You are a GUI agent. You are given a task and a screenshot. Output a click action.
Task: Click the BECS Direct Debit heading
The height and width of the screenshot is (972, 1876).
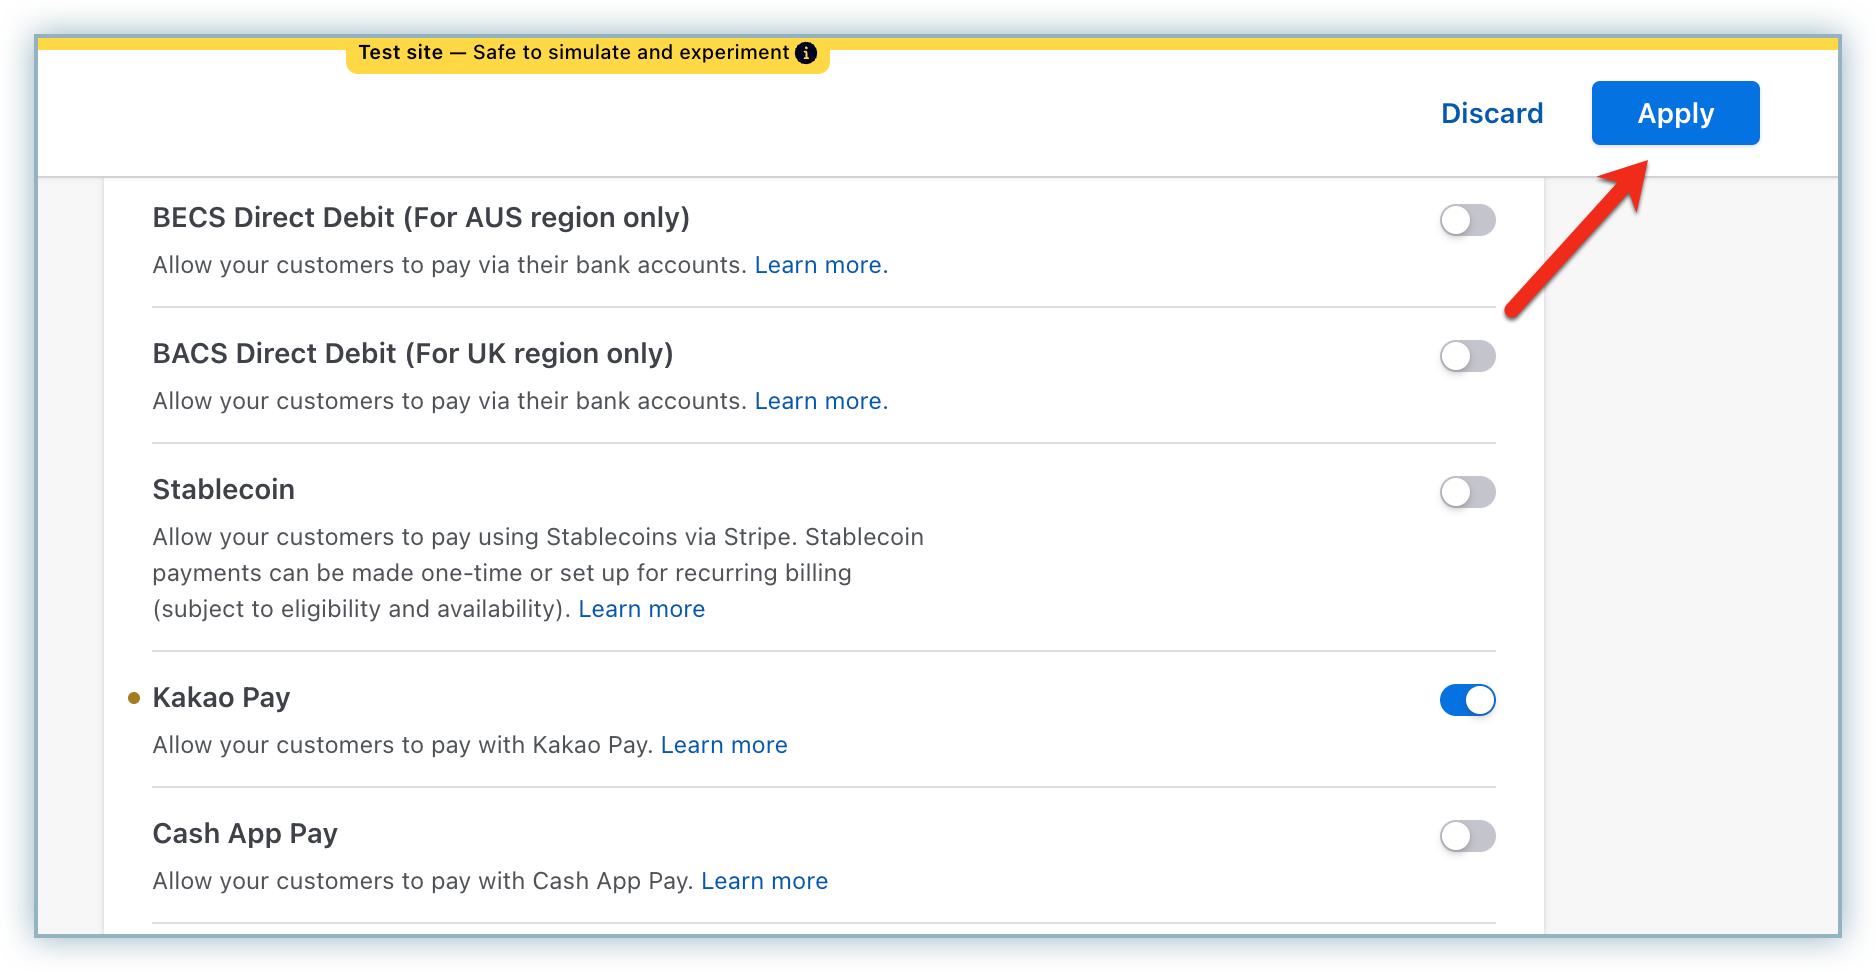(x=421, y=218)
